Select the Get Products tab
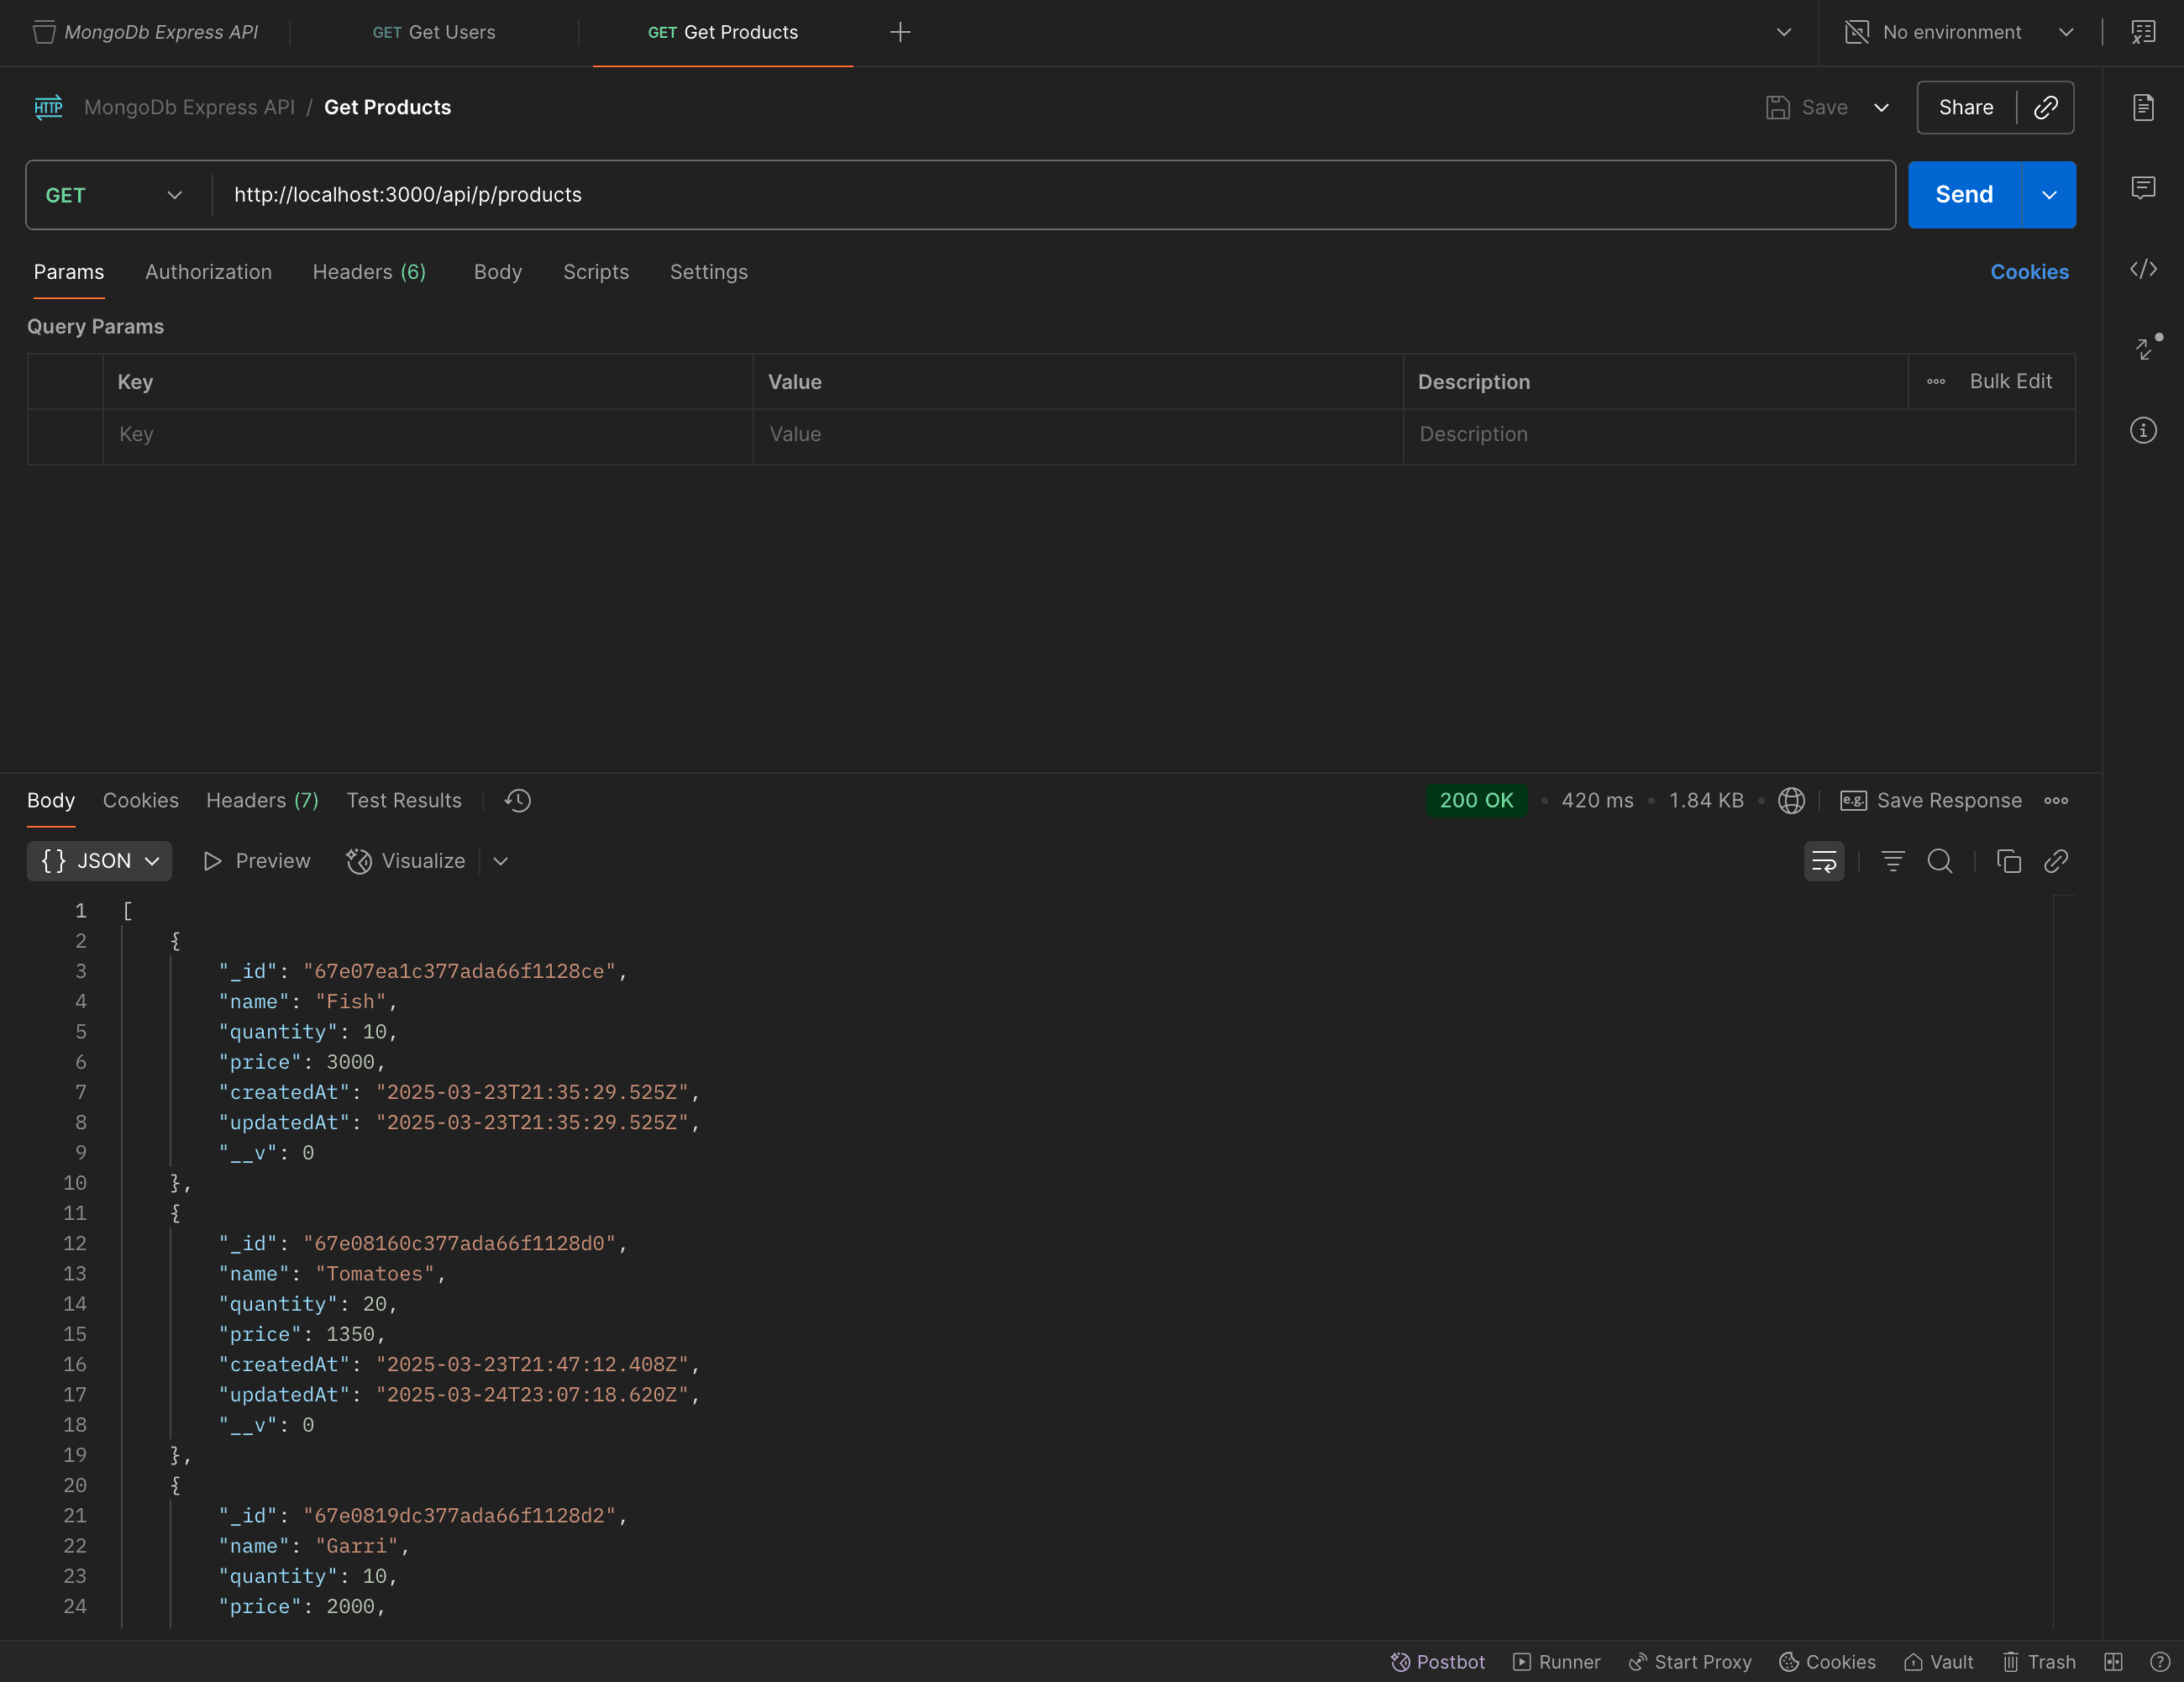Viewport: 2184px width, 1682px height. click(723, 32)
